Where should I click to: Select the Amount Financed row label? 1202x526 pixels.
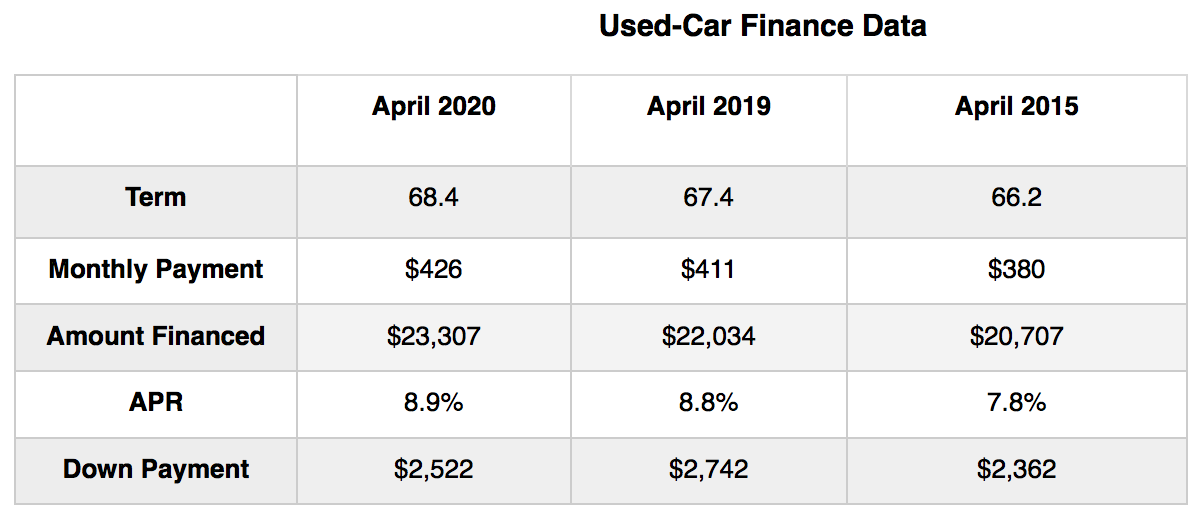156,336
